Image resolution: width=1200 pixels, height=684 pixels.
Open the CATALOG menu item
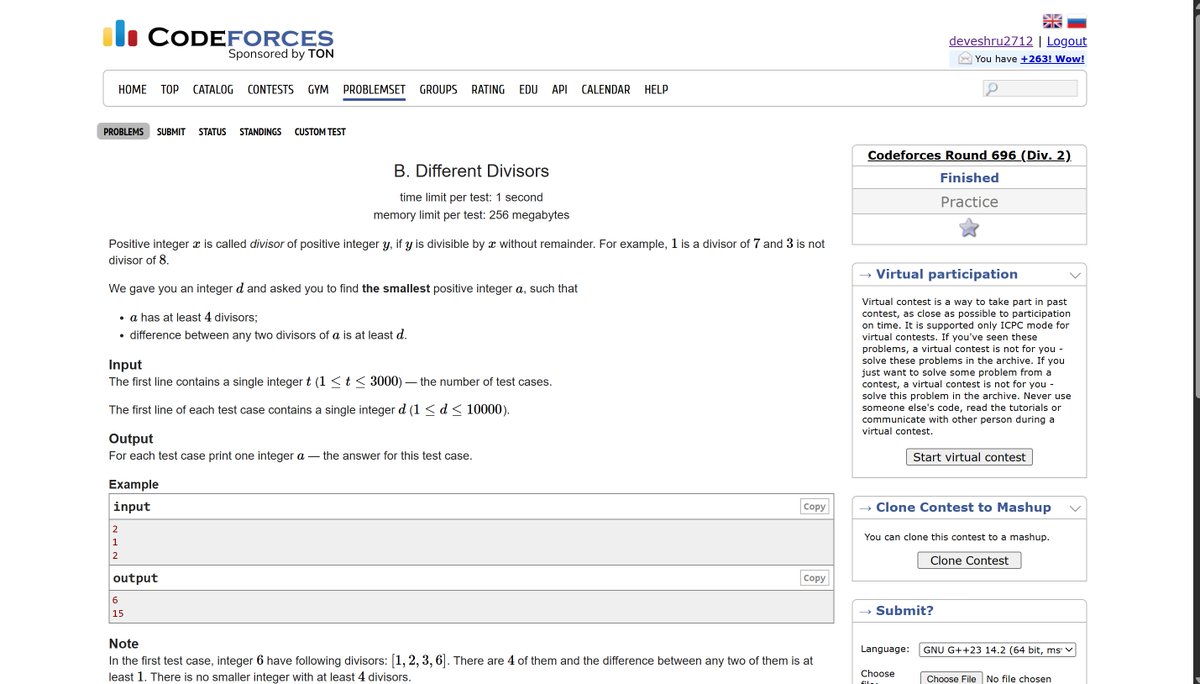tap(213, 89)
